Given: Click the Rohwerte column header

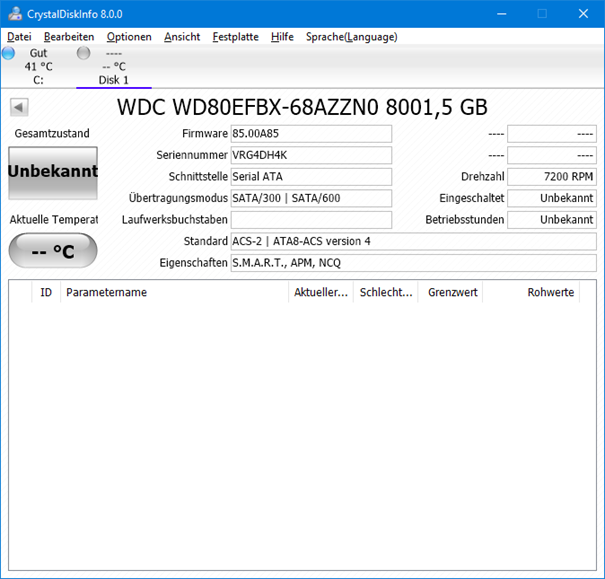Looking at the screenshot, I should [531, 292].
